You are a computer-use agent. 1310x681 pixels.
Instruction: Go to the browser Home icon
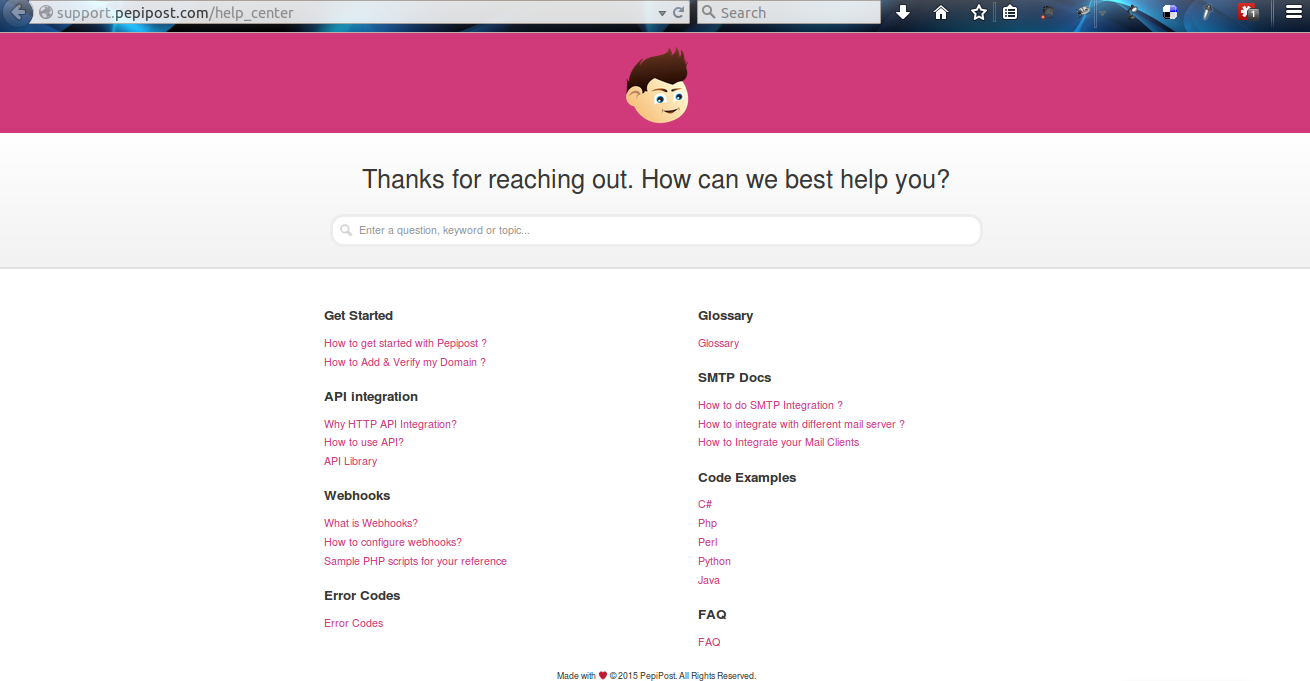click(941, 12)
